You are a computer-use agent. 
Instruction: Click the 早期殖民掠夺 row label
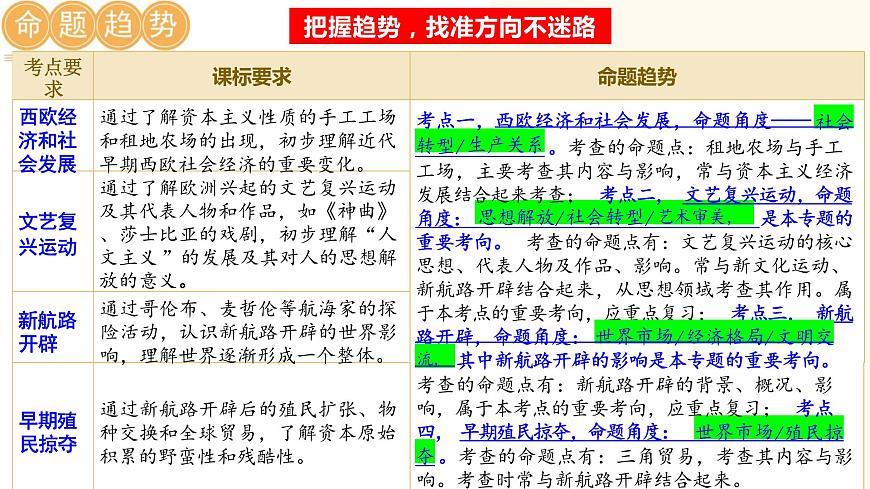coord(48,432)
